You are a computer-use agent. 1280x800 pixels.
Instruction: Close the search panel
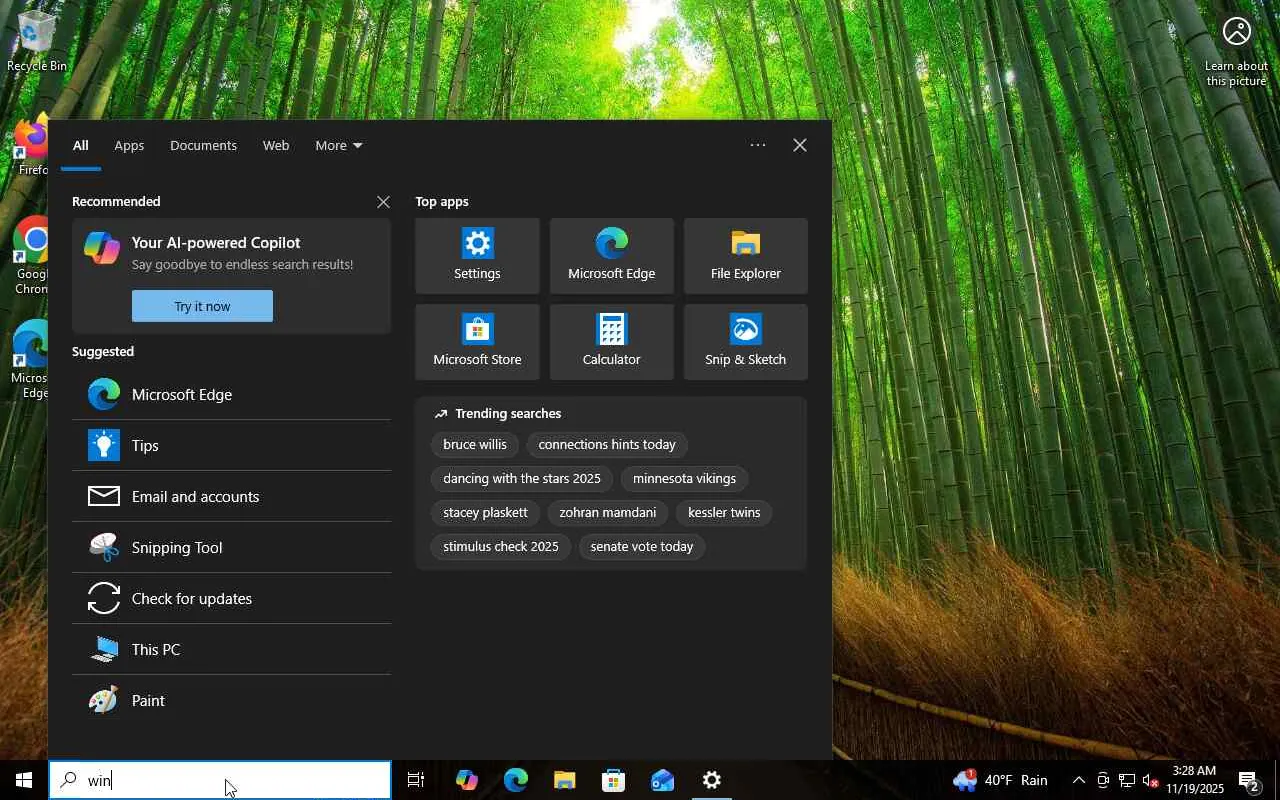(x=800, y=145)
